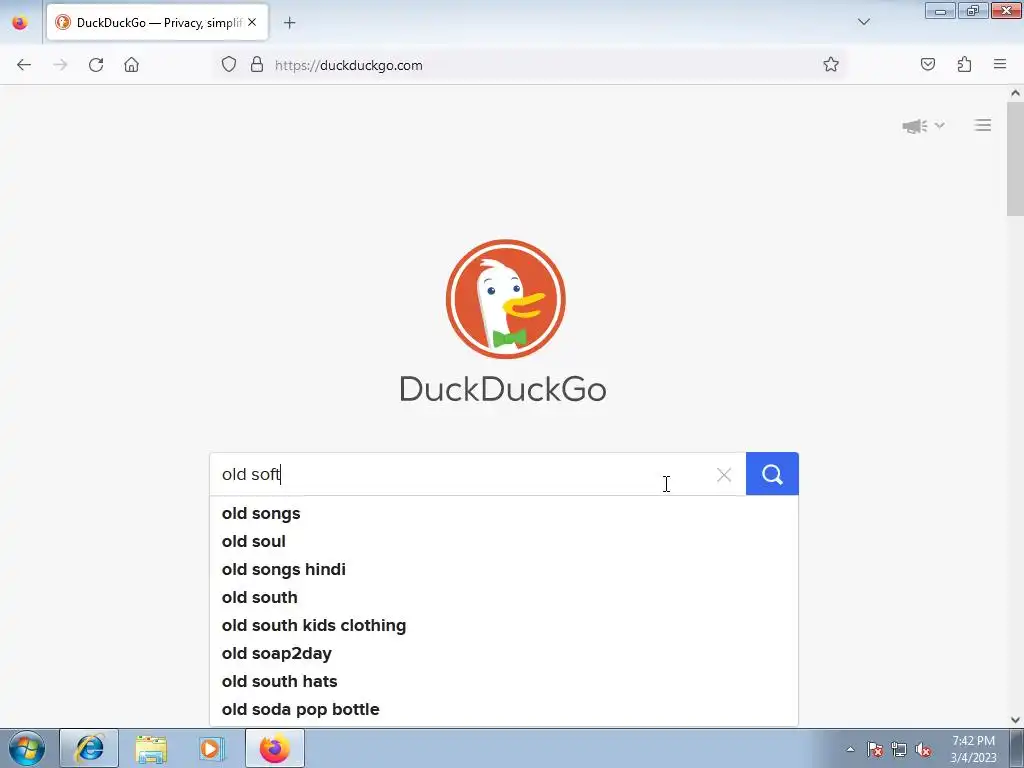Click the scrollbar up arrow
Image resolution: width=1024 pixels, height=768 pixels.
(x=1015, y=93)
